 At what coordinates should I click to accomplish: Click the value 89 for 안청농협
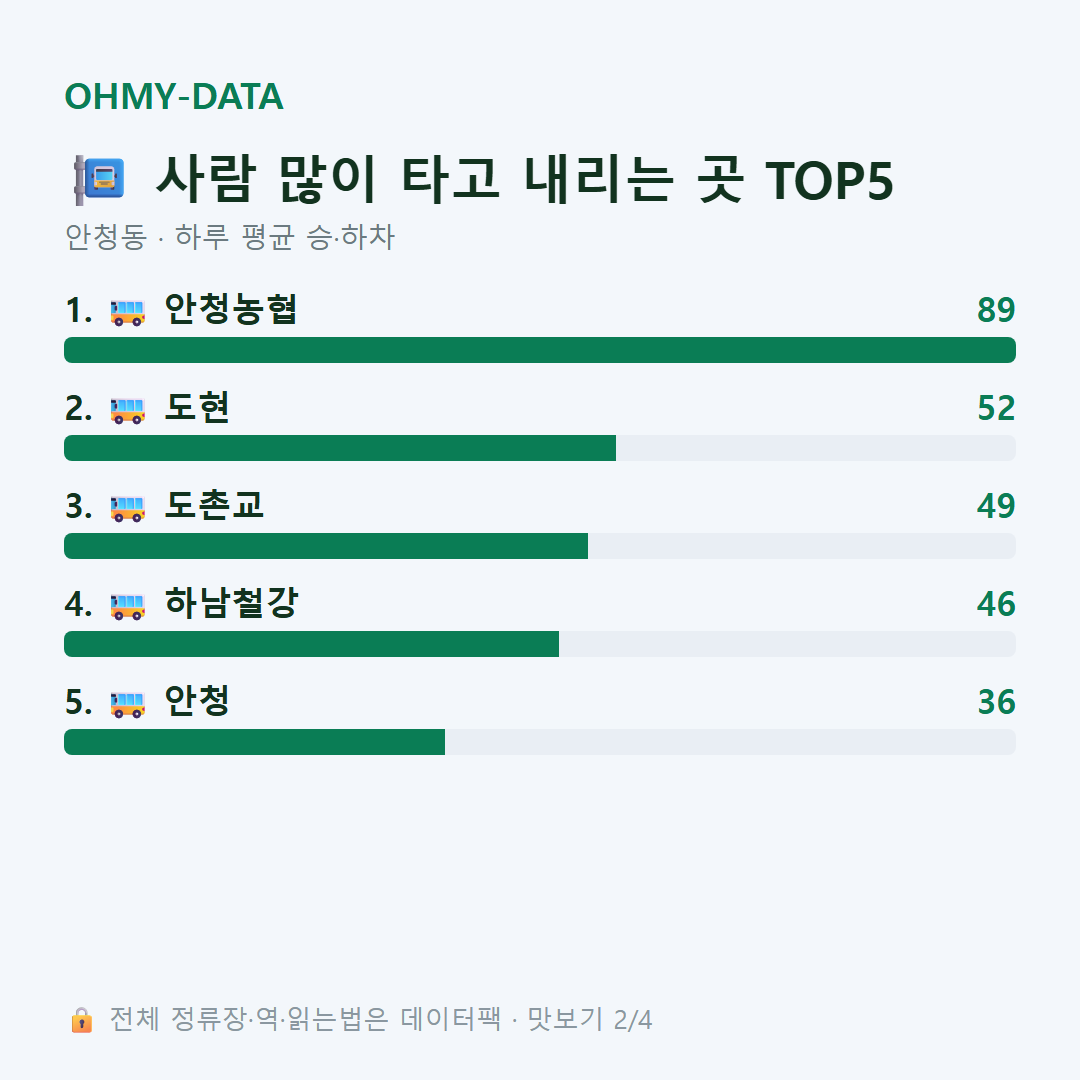tap(996, 310)
